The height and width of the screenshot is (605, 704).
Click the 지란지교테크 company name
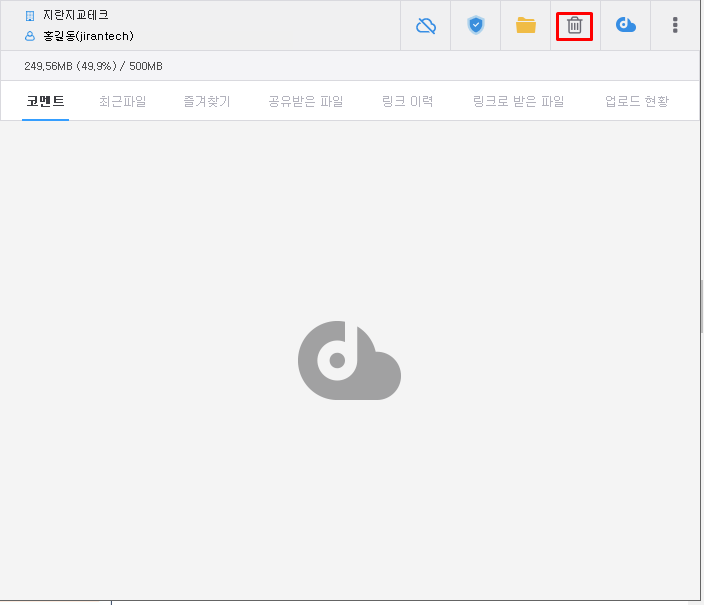click(x=76, y=16)
